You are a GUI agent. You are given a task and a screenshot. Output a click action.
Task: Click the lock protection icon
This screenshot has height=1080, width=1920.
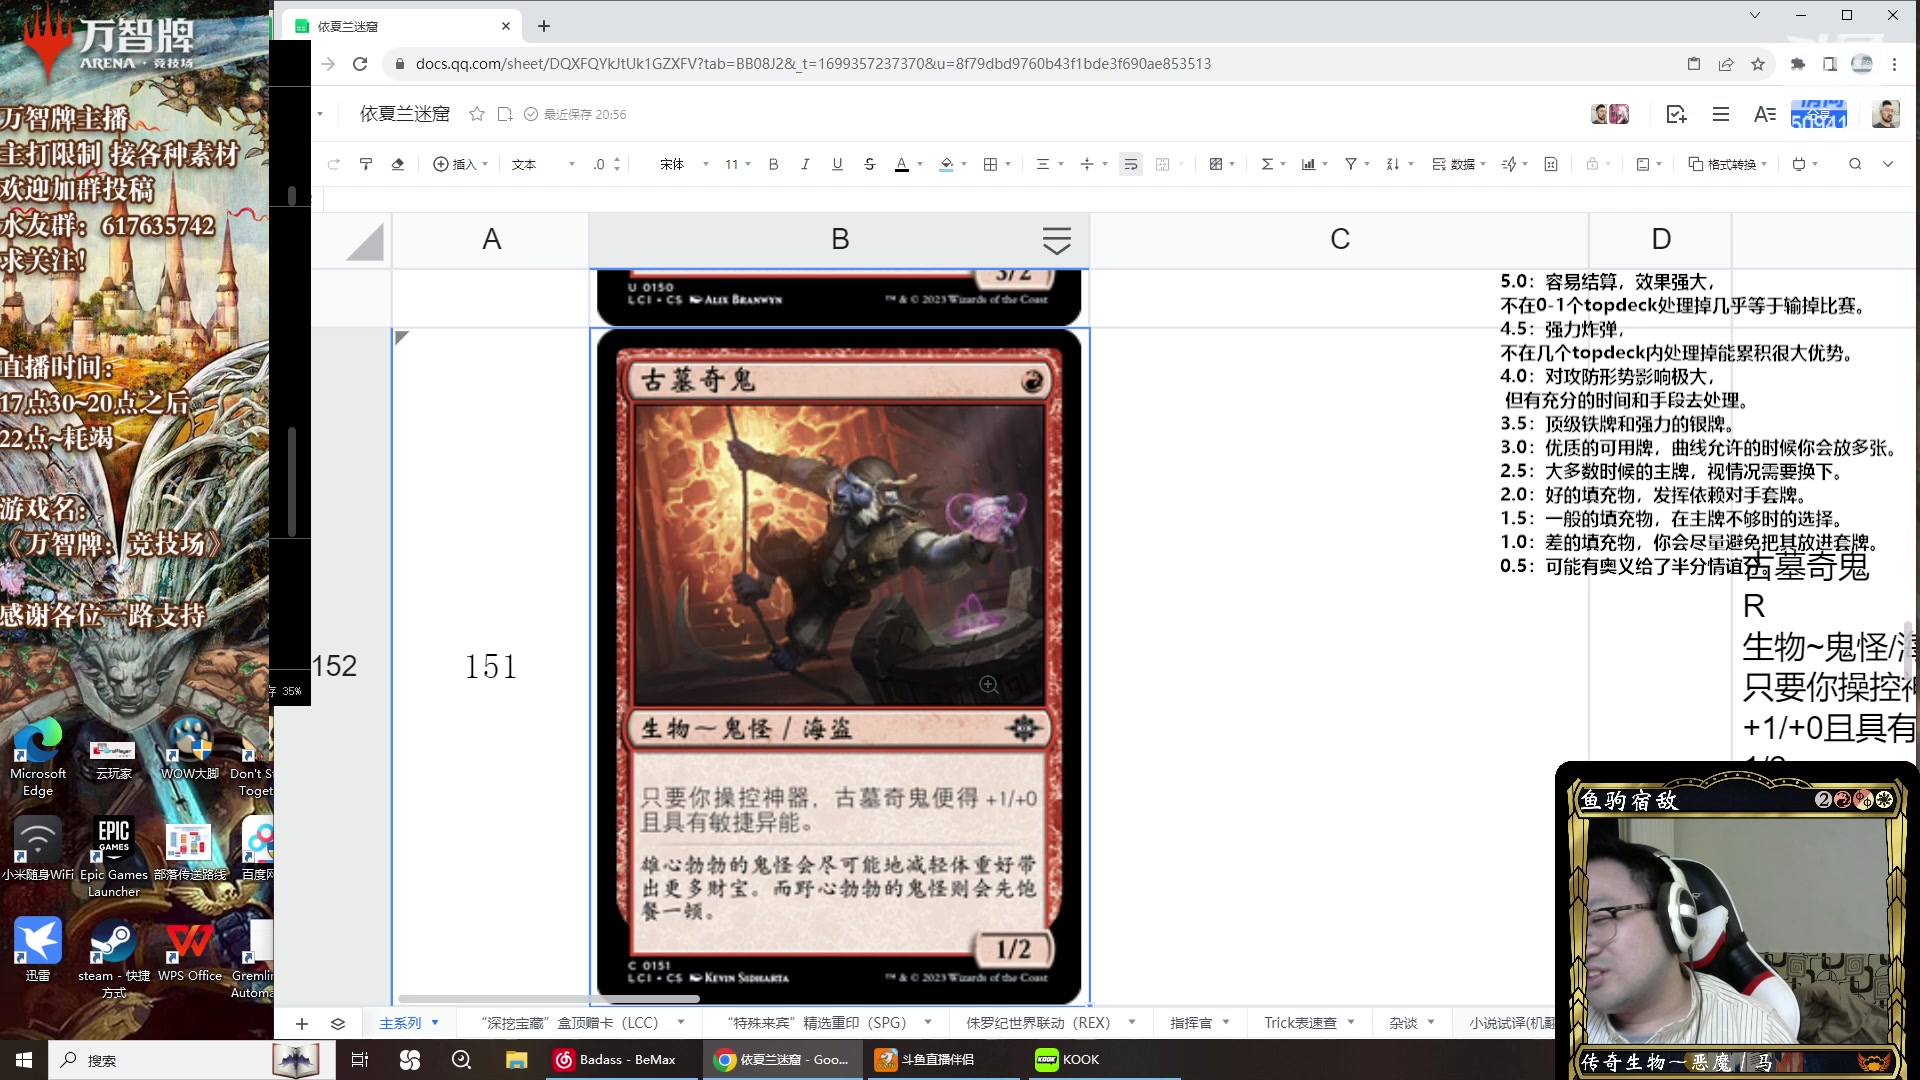point(1592,164)
